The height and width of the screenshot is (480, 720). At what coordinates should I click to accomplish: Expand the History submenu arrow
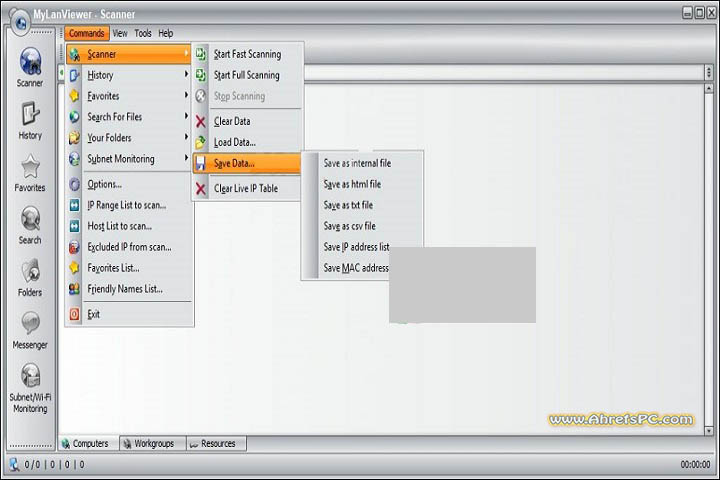point(186,74)
